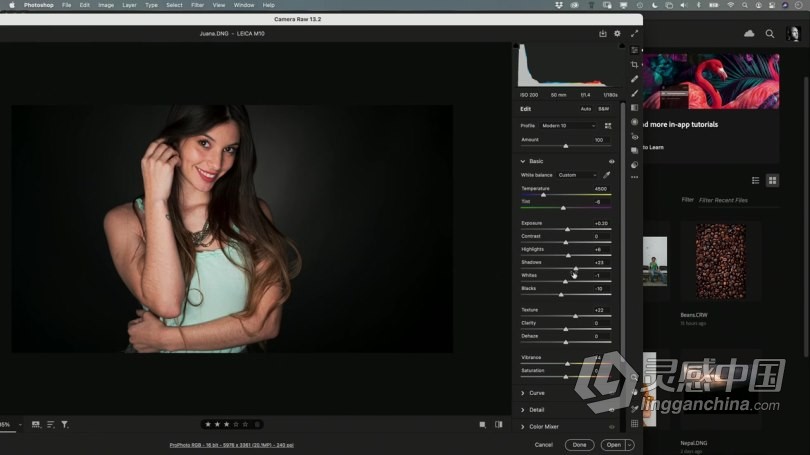Viewport: 810px width, 455px height.
Task: Open the profile browser grid icon
Action: pos(606,126)
